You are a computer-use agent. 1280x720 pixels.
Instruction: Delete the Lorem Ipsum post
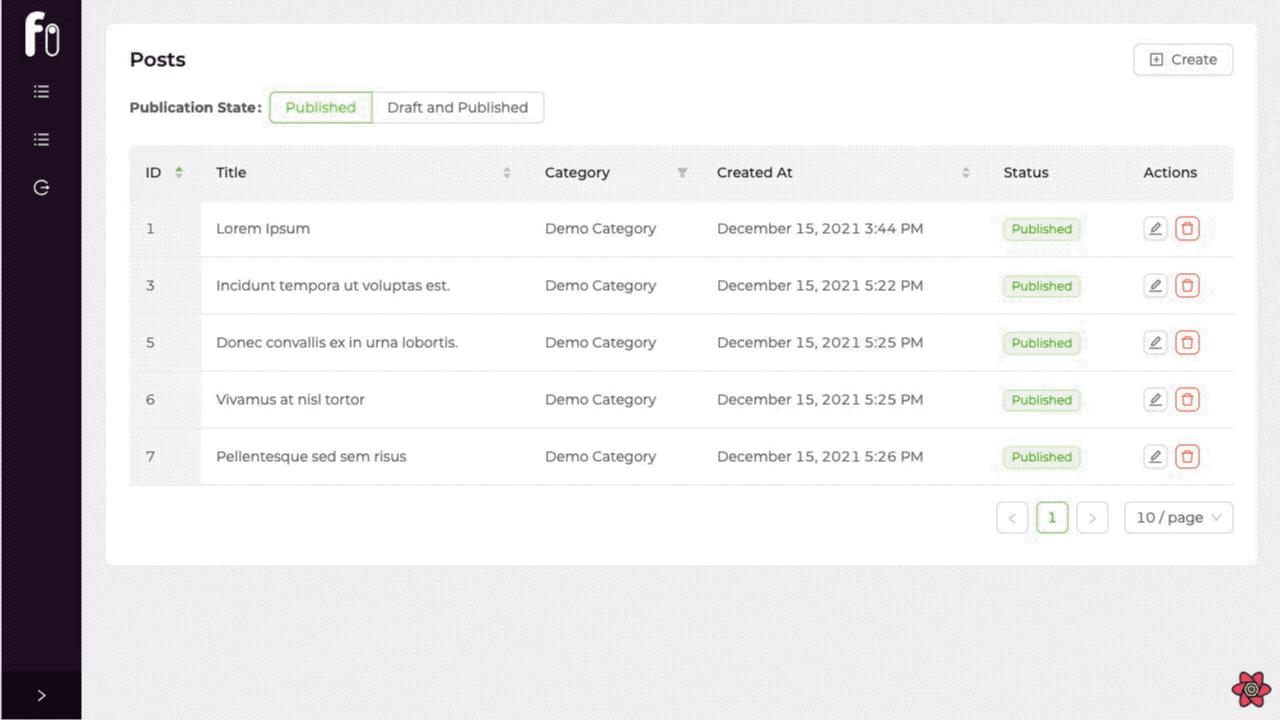click(x=1187, y=229)
